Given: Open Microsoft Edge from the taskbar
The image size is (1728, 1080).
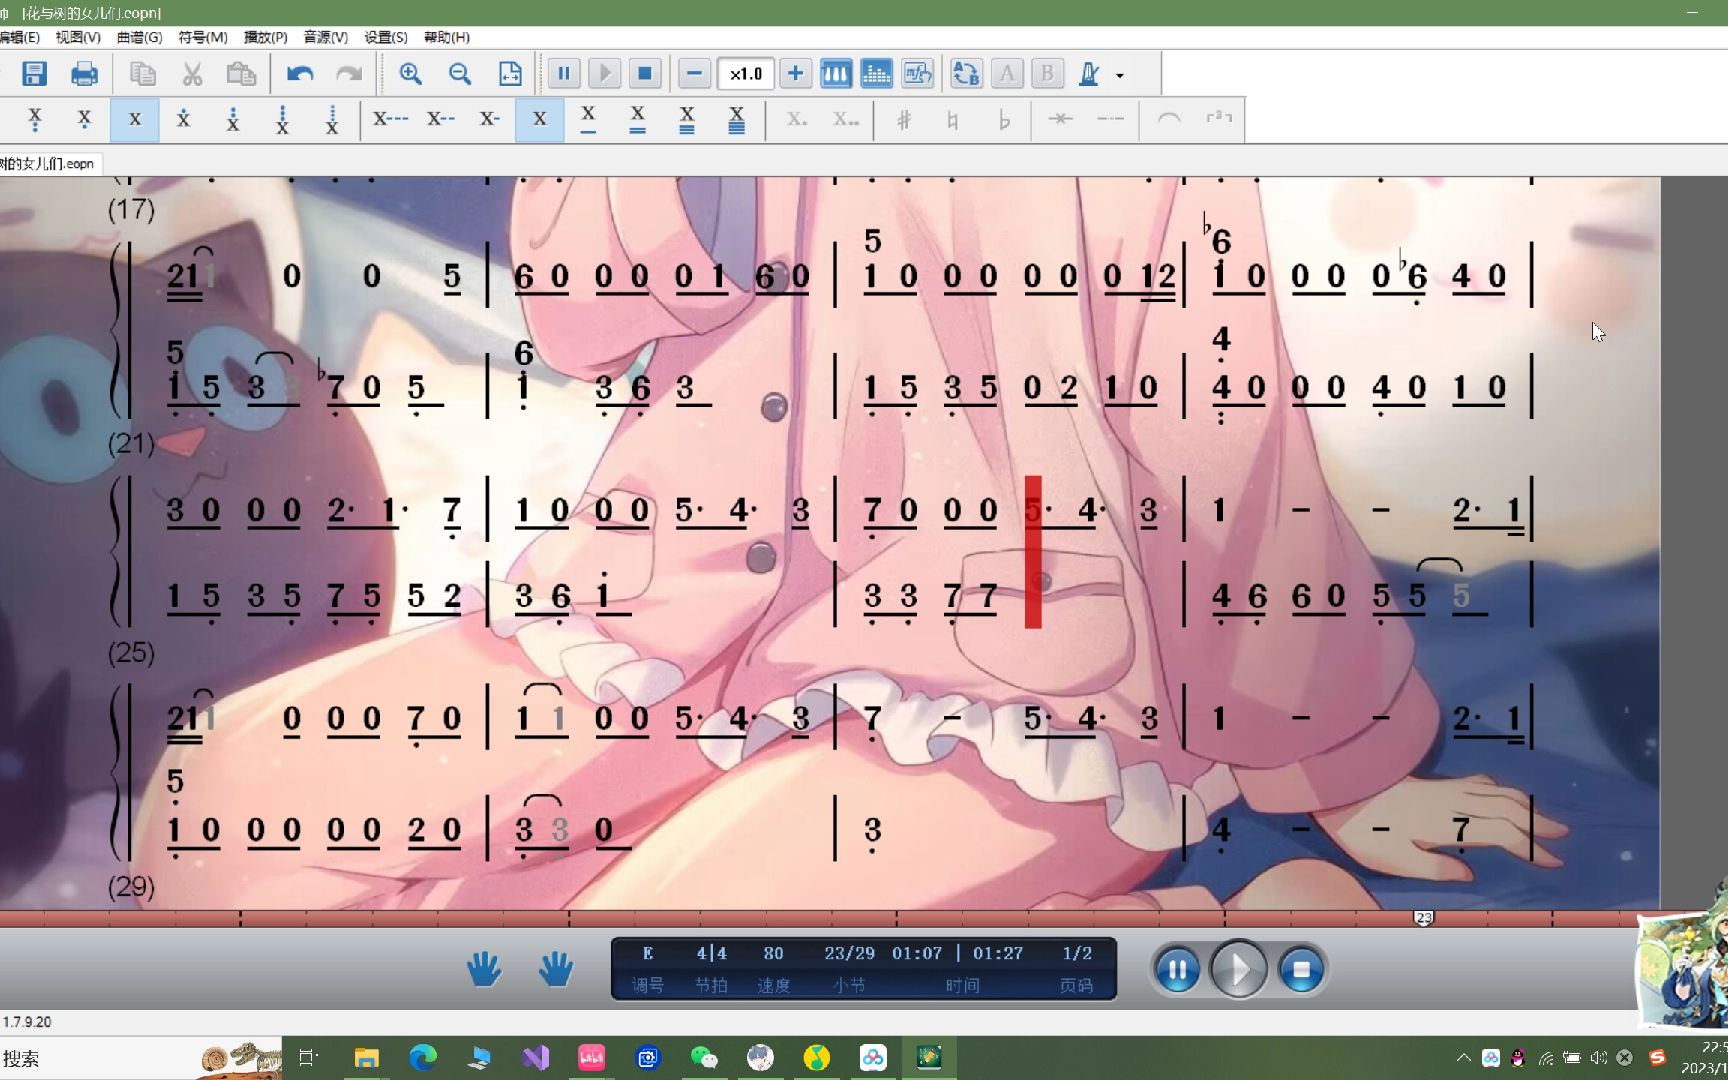Looking at the screenshot, I should pos(423,1058).
